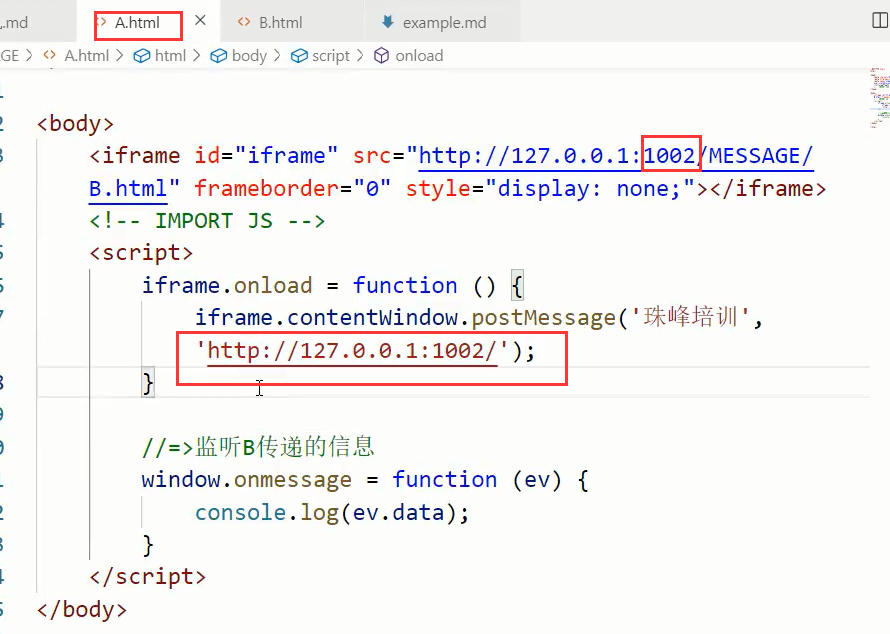Click the script breadcrumb cube icon
Image resolution: width=890 pixels, height=634 pixels.
299,56
